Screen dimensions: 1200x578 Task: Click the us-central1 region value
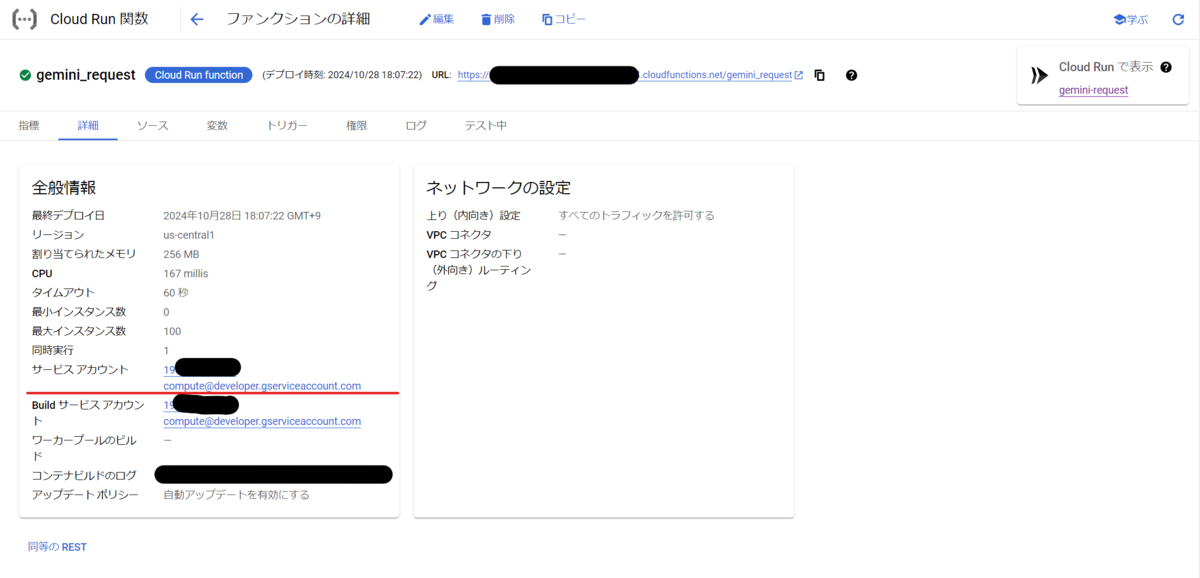pos(190,235)
